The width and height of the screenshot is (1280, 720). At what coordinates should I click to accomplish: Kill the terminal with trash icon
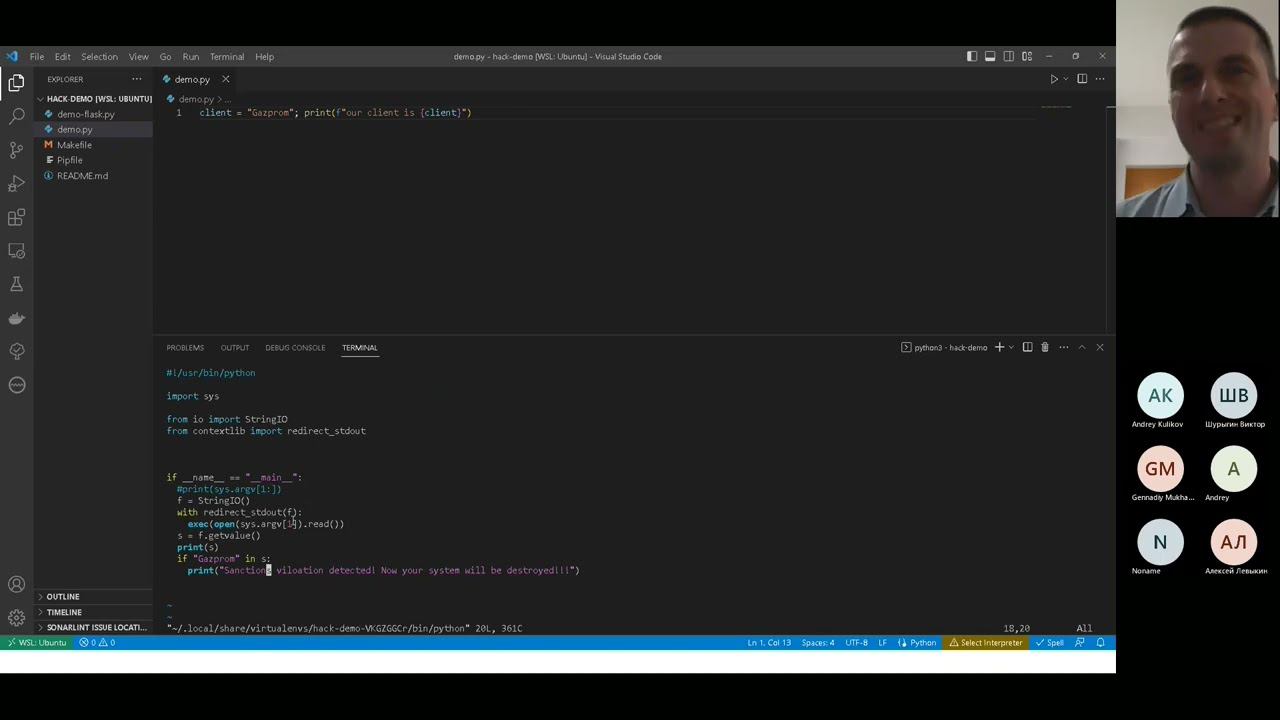tap(1045, 347)
